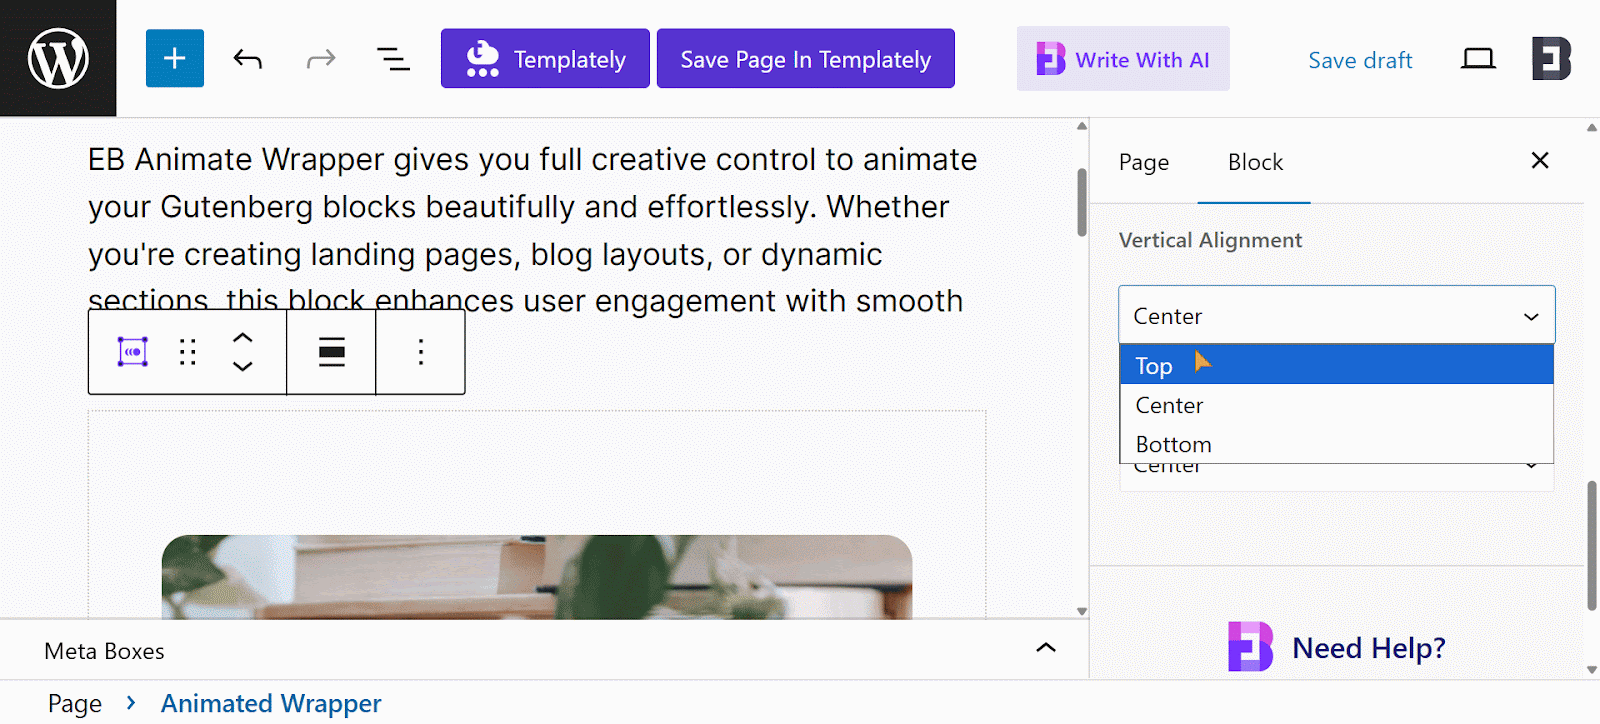Click the drag handle dots icon
This screenshot has width=1600, height=724.
point(188,352)
